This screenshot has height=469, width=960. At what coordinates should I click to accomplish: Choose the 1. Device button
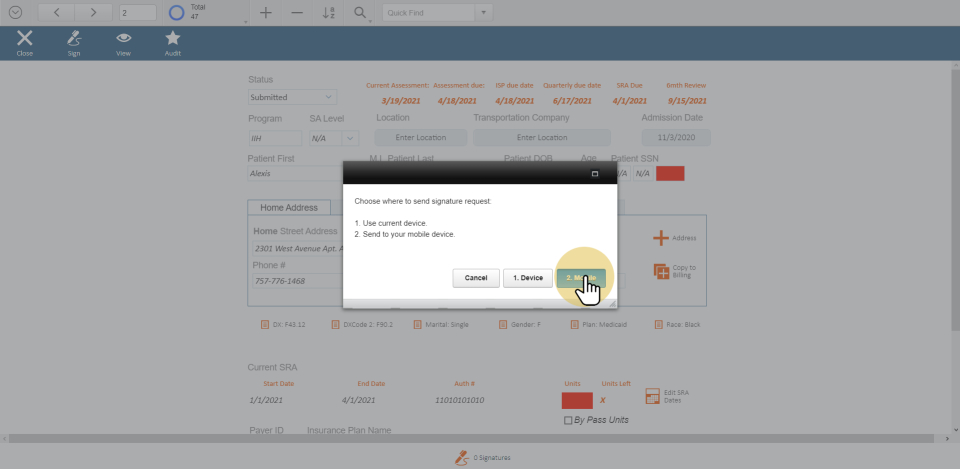[527, 278]
